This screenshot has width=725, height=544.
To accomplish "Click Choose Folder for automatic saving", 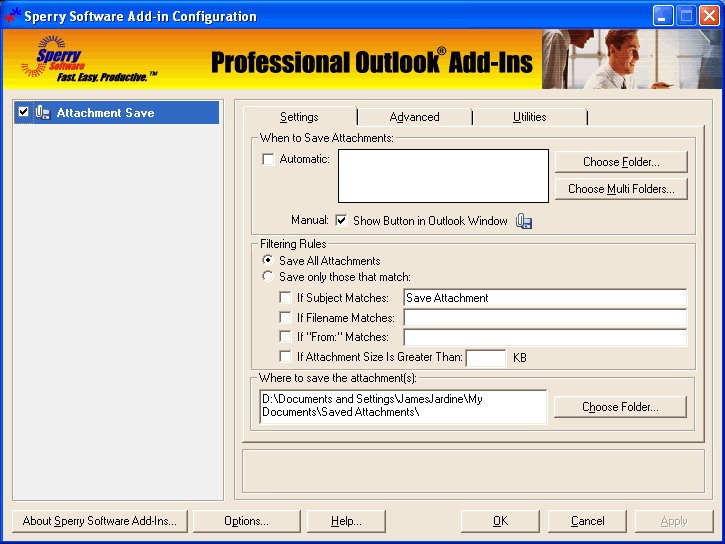I will click(x=621, y=162).
